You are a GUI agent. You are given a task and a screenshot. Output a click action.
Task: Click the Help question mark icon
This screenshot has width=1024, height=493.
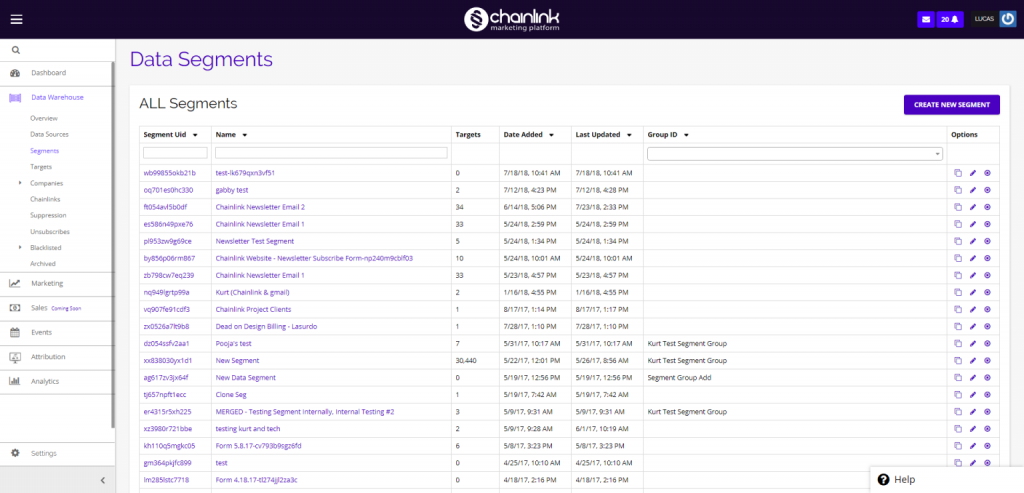pyautogui.click(x=884, y=479)
